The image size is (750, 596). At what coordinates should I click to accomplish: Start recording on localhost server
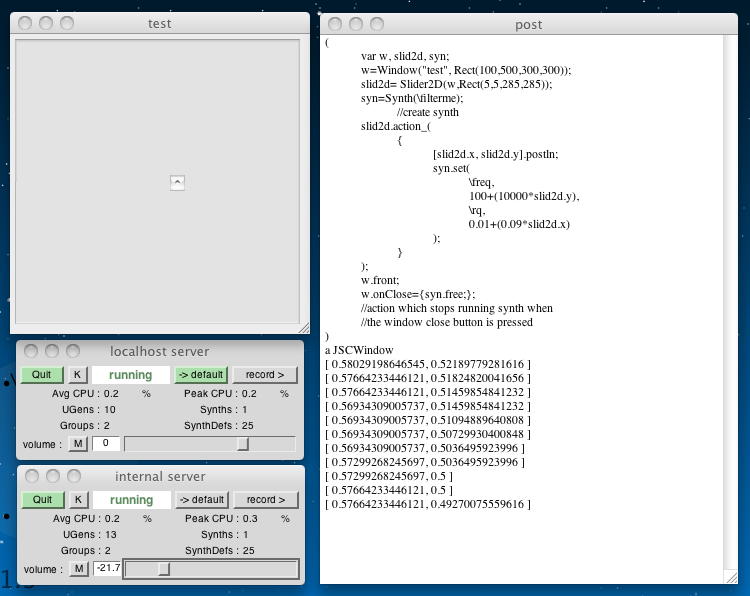click(x=265, y=375)
